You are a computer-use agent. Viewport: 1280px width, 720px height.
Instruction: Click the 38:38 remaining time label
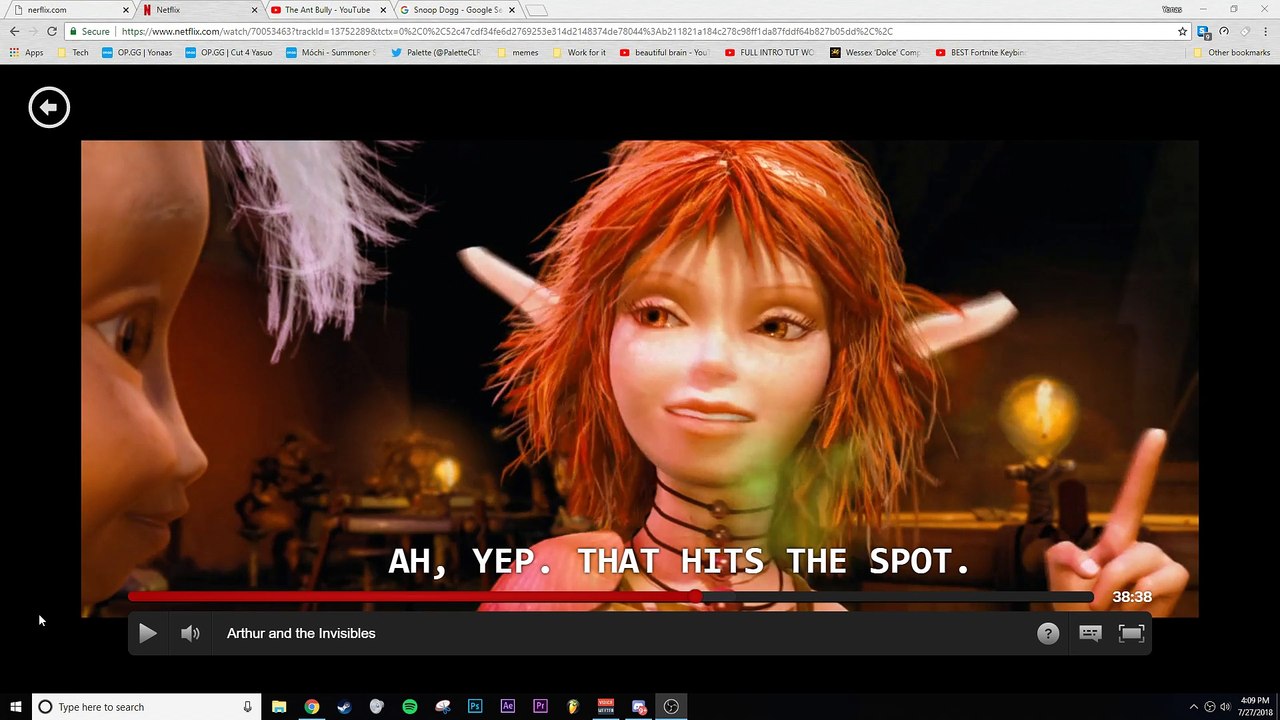point(1132,597)
